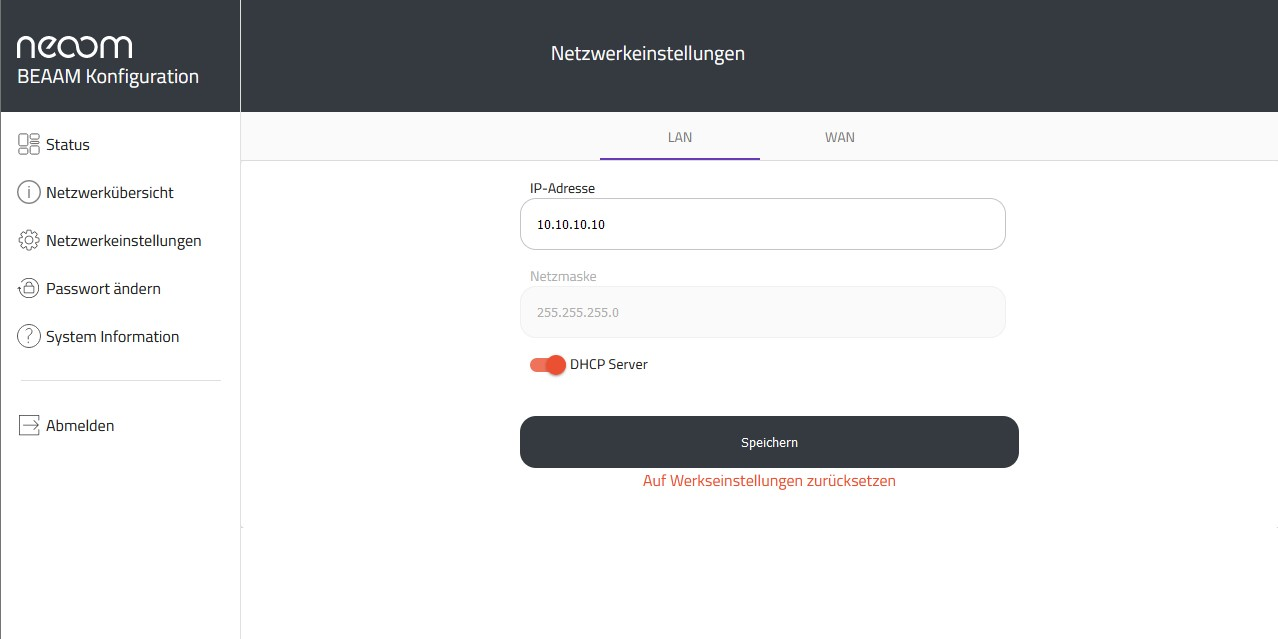The image size is (1278, 639).
Task: Focus the IP-Adresse input field
Action: click(762, 224)
